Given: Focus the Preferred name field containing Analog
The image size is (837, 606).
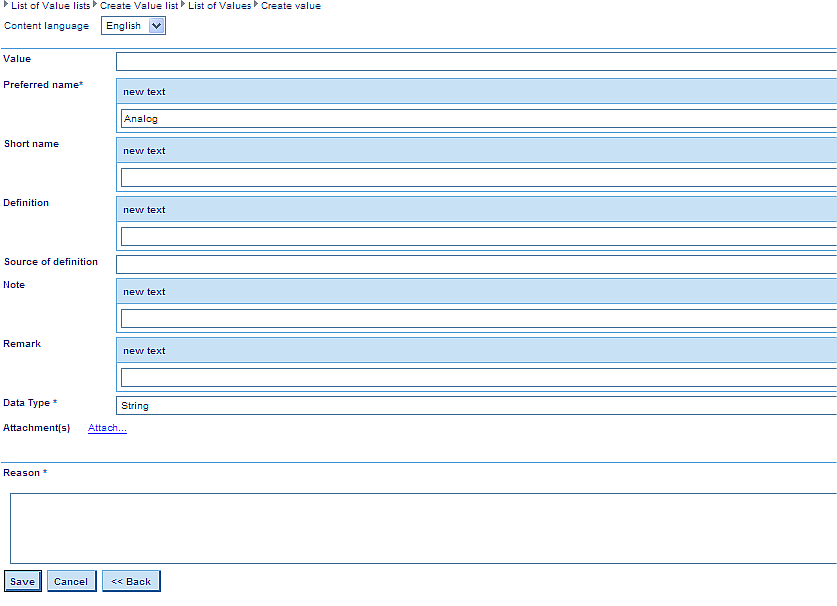Looking at the screenshot, I should (476, 119).
